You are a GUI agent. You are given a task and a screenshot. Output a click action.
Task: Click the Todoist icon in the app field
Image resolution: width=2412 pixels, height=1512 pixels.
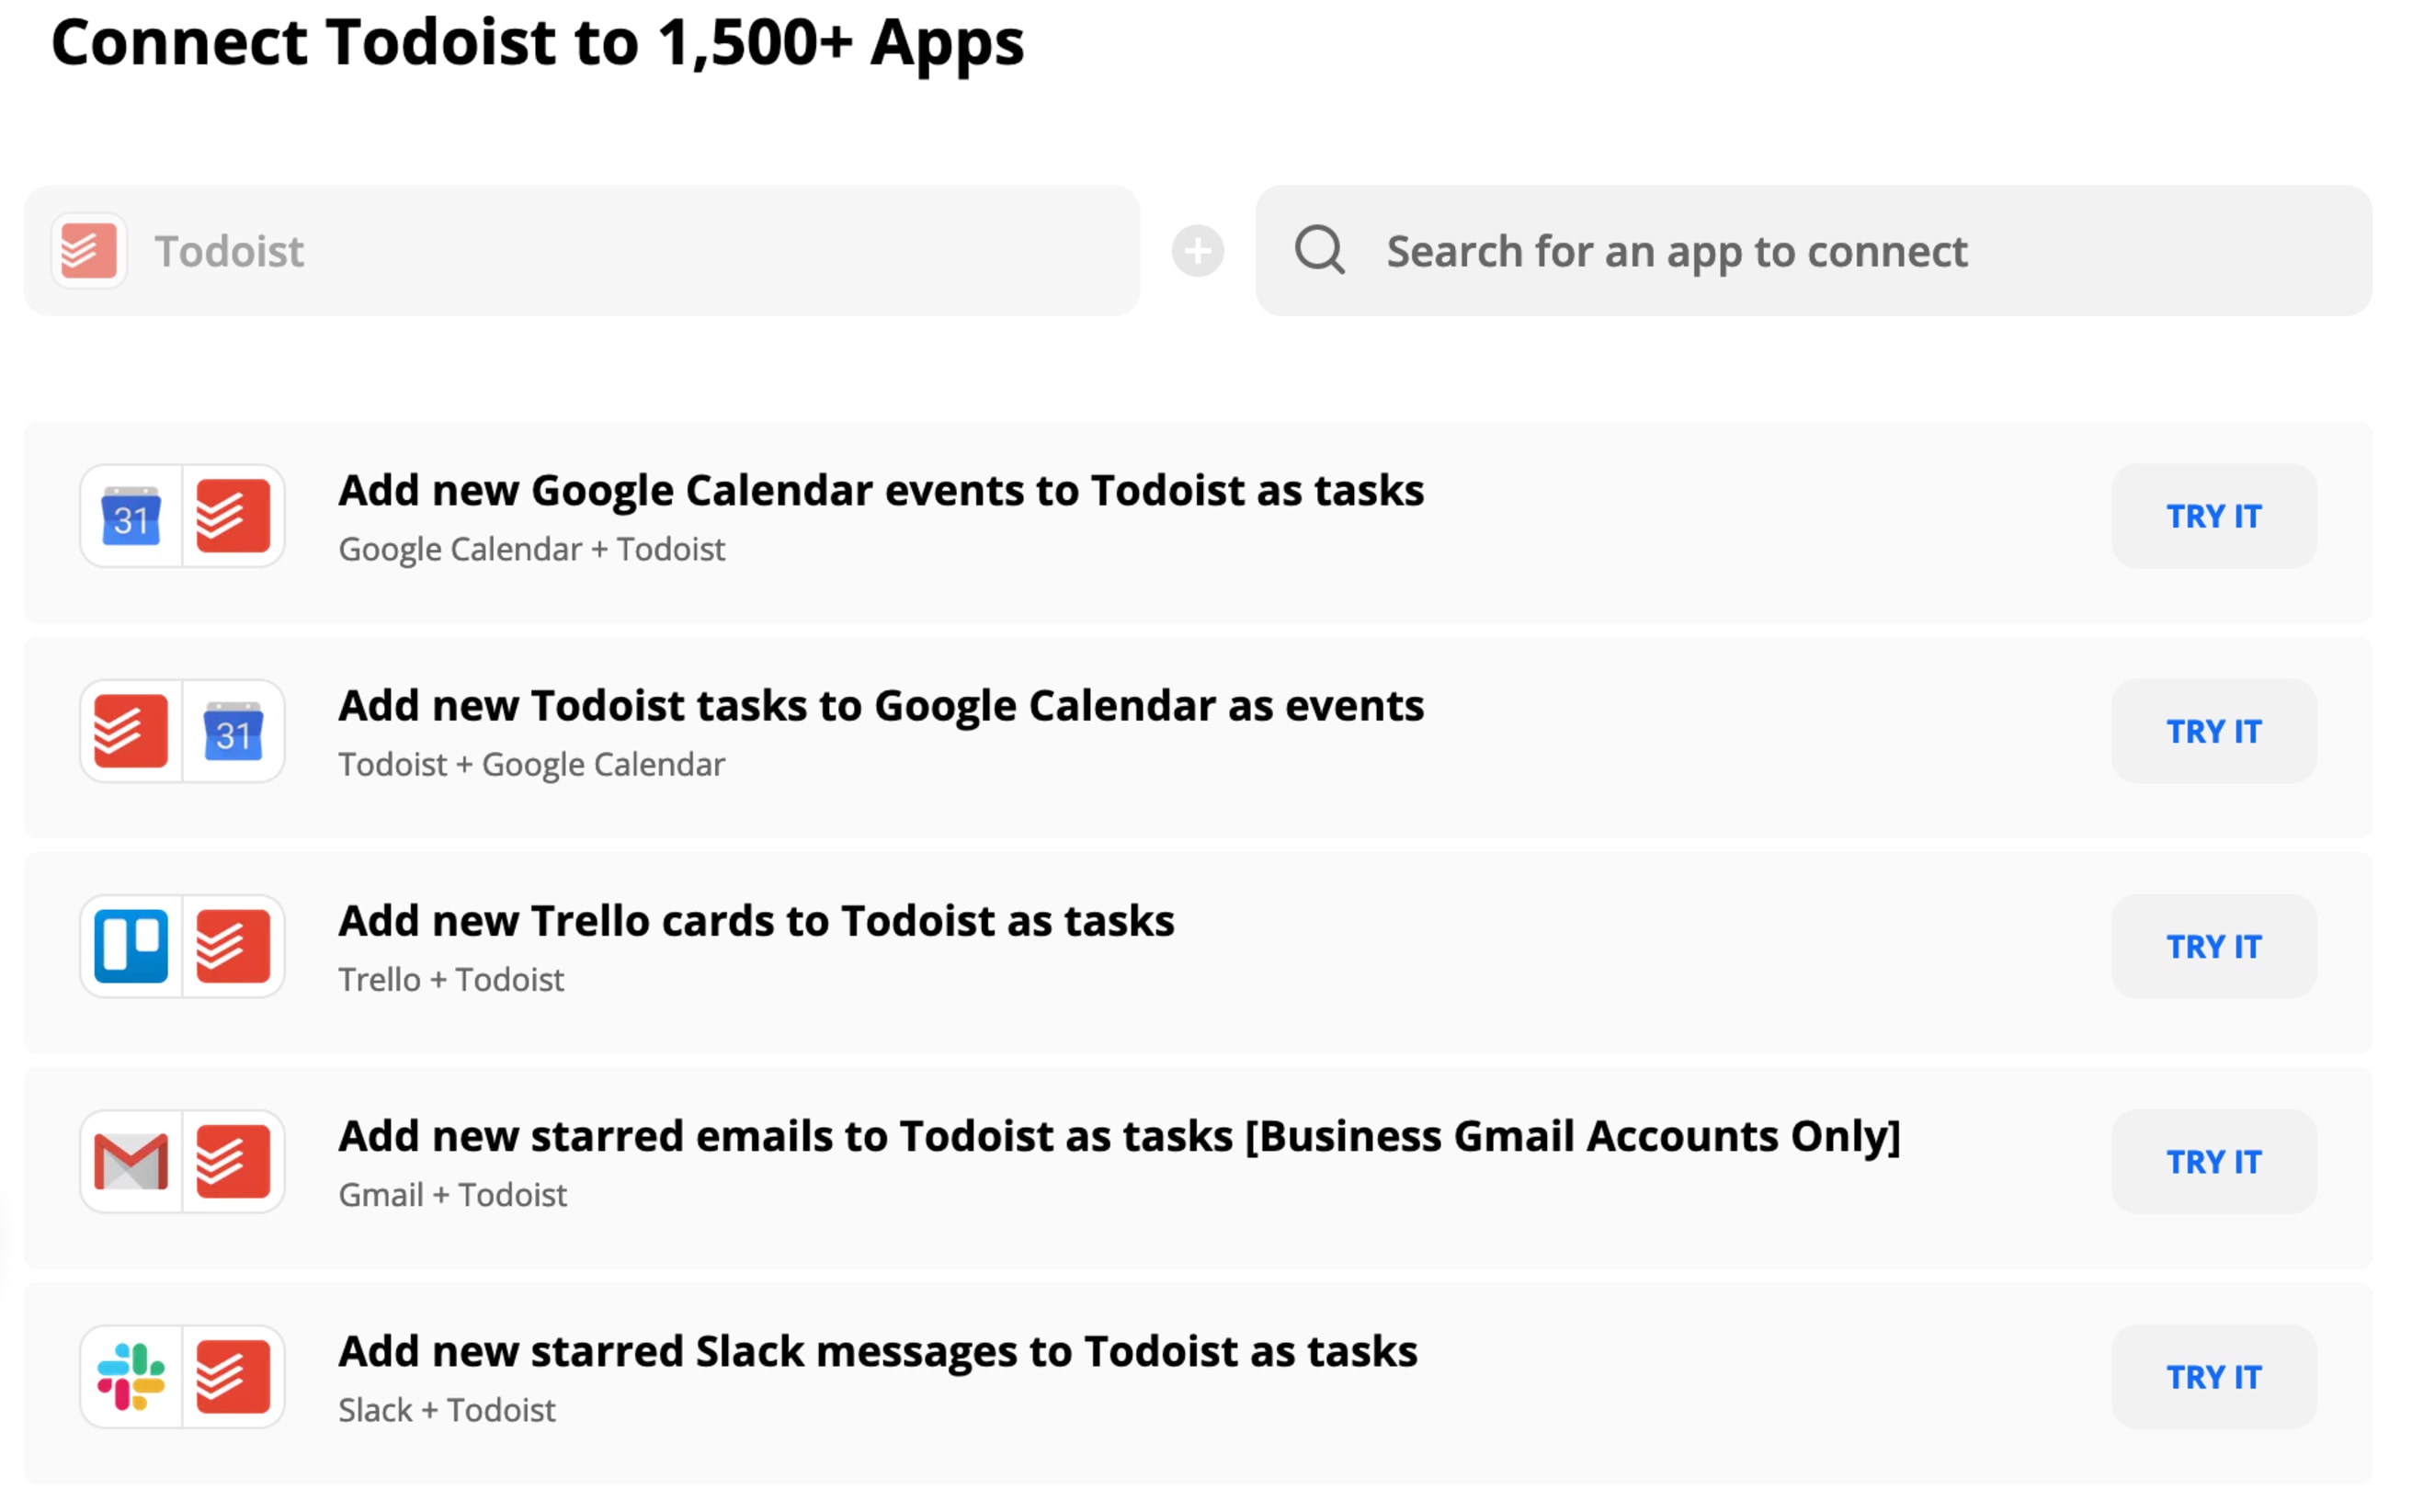(89, 250)
